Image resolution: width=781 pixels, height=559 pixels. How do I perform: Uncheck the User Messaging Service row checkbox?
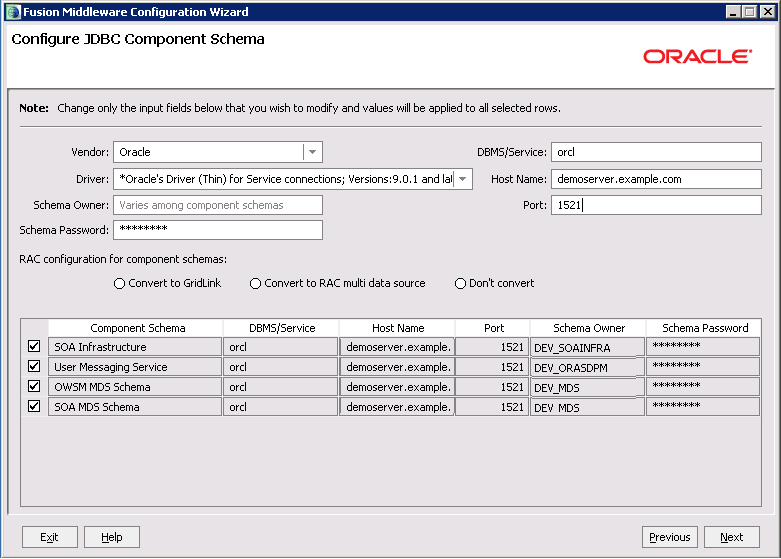coord(34,366)
